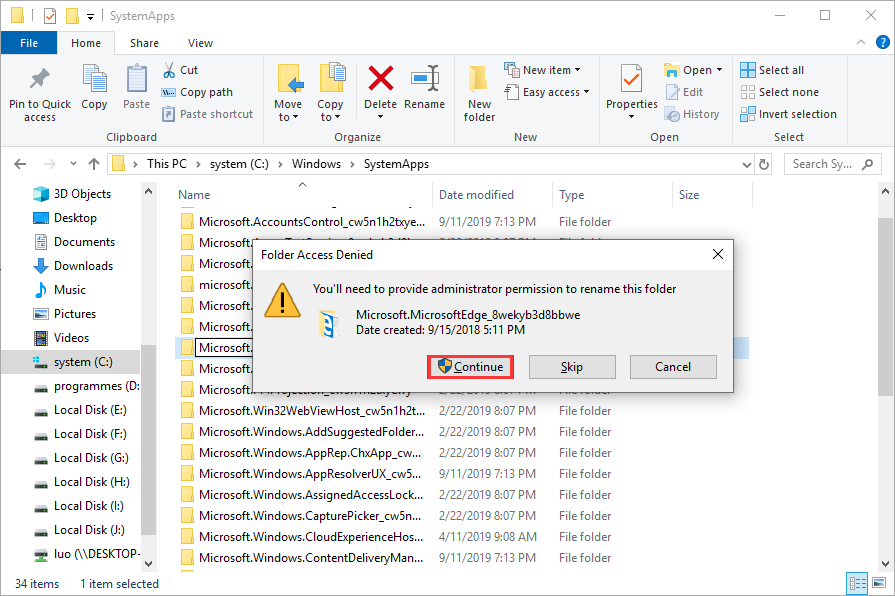Click Continue in the Access Denied dialog
The width and height of the screenshot is (895, 596).
tap(470, 367)
